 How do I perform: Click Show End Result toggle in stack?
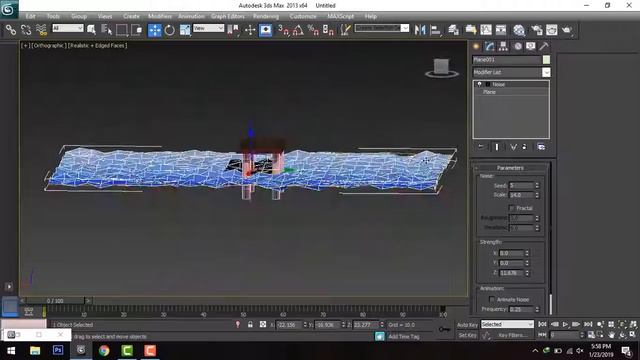(497, 147)
